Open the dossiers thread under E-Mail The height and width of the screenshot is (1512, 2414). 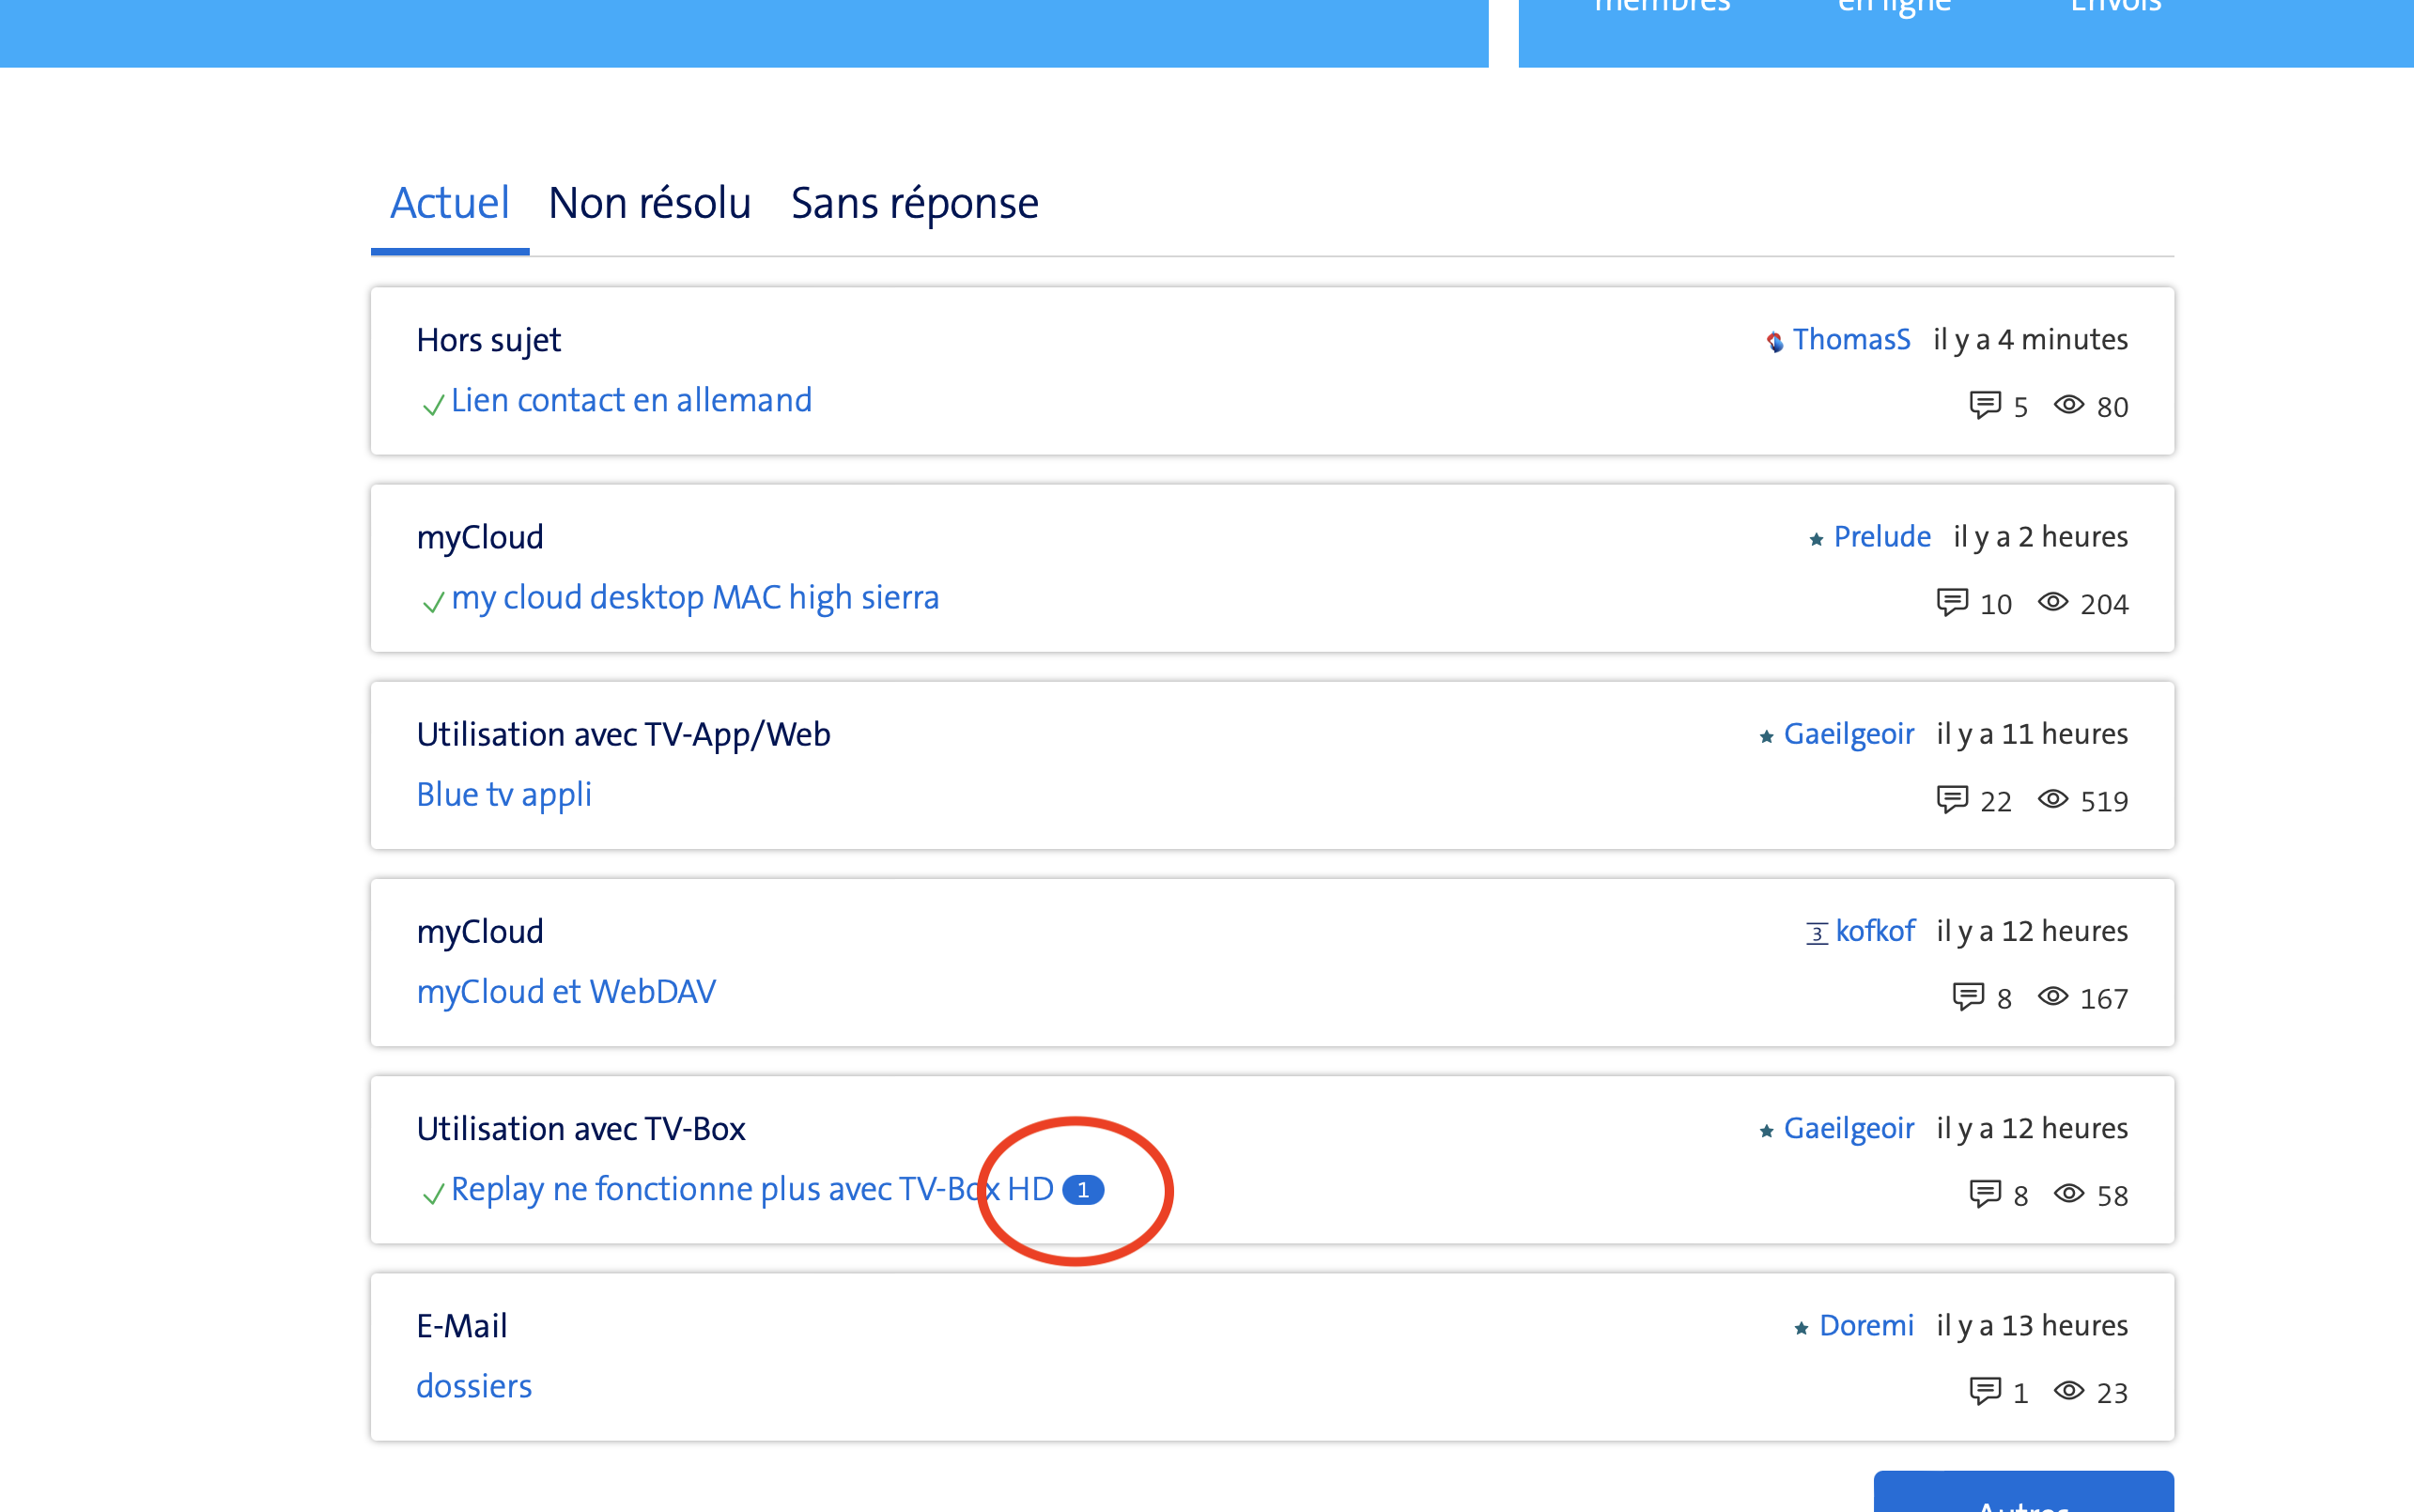point(474,1386)
